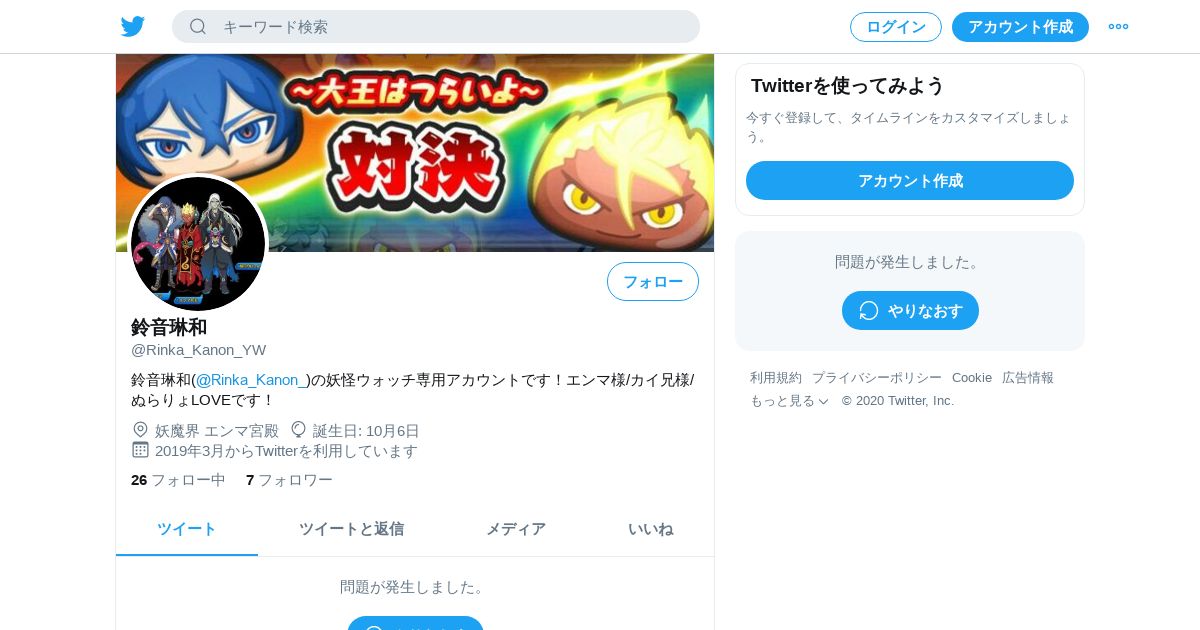Expand the もっと見る footer menu
The height and width of the screenshot is (630, 1200).
click(789, 401)
